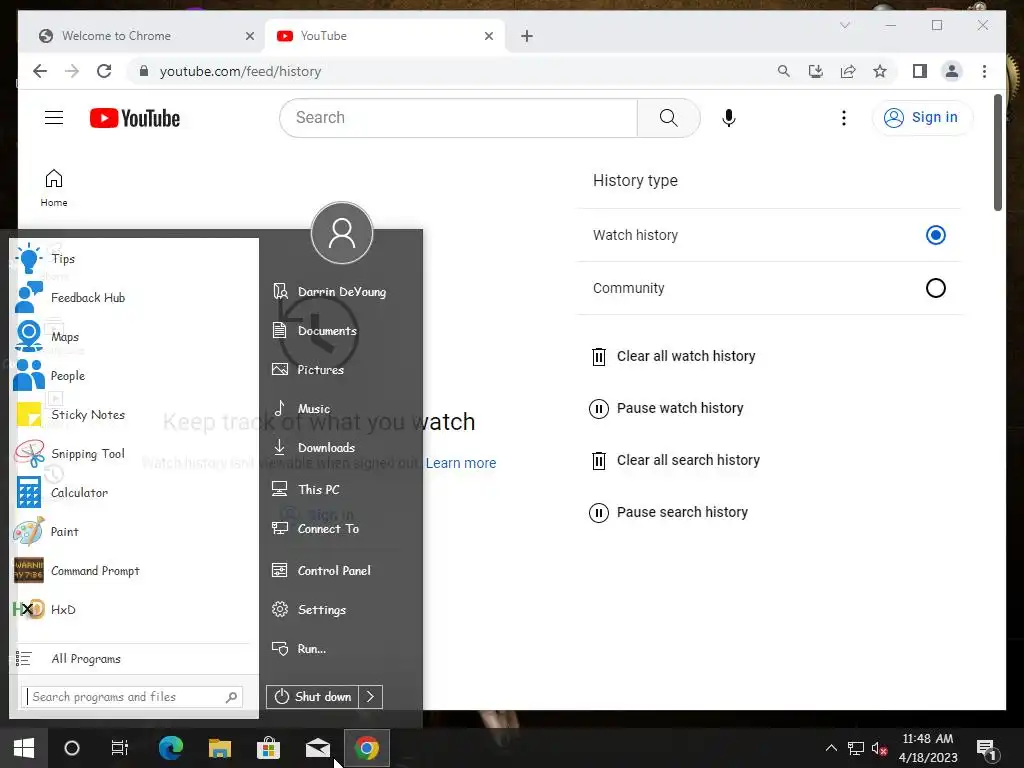Follow the Learn more link
The height and width of the screenshot is (768, 1024).
tap(461, 463)
